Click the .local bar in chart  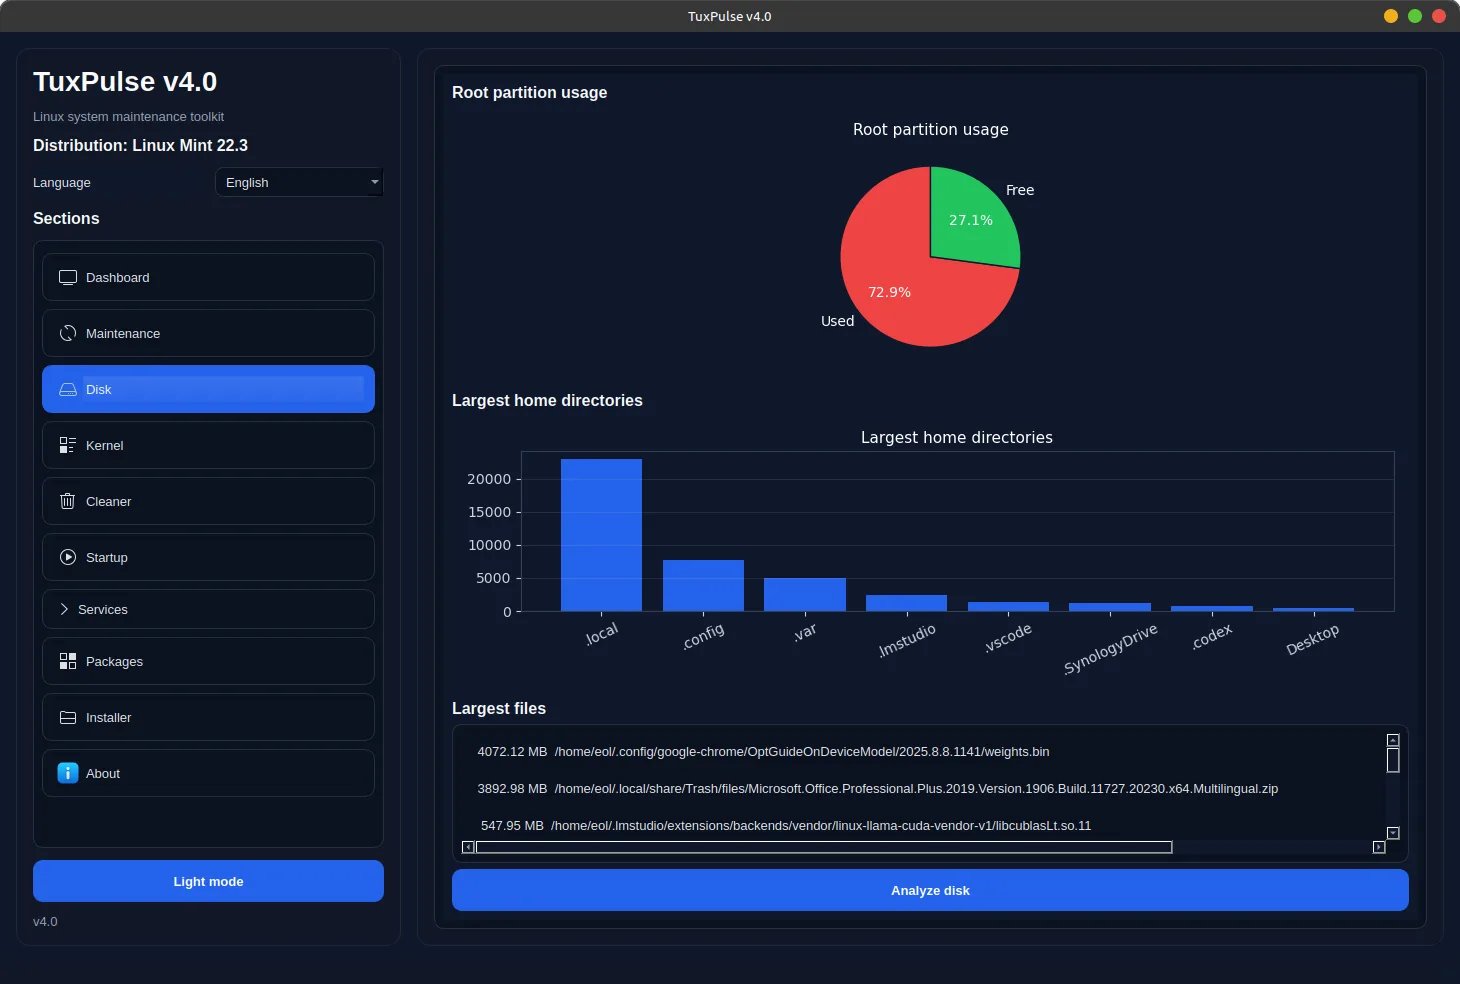[601, 535]
